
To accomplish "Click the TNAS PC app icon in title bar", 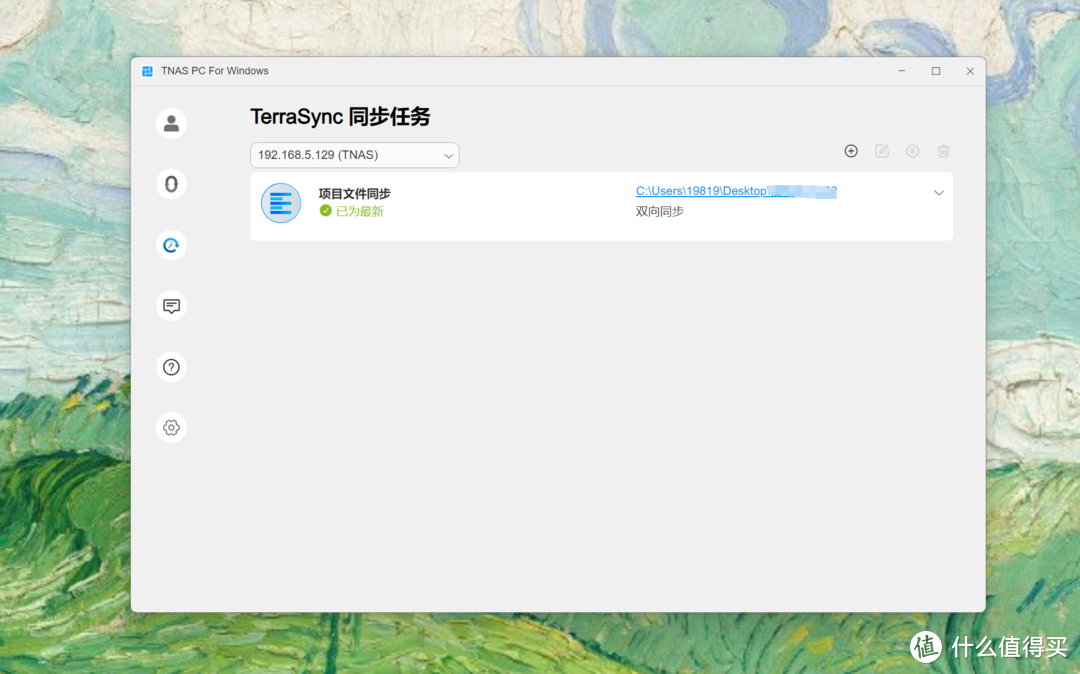I will click(147, 71).
